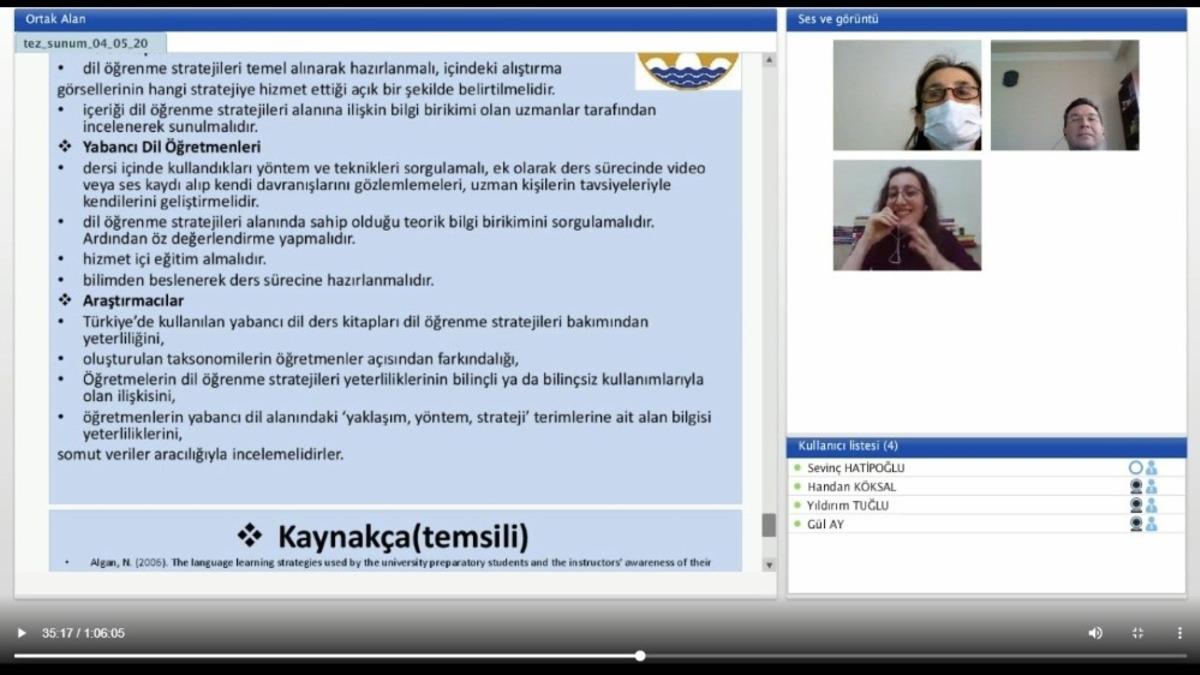Click the webcam icon next to Yıldırım TUĞLU
Screen dimensions: 1200x675
(x=1136, y=504)
